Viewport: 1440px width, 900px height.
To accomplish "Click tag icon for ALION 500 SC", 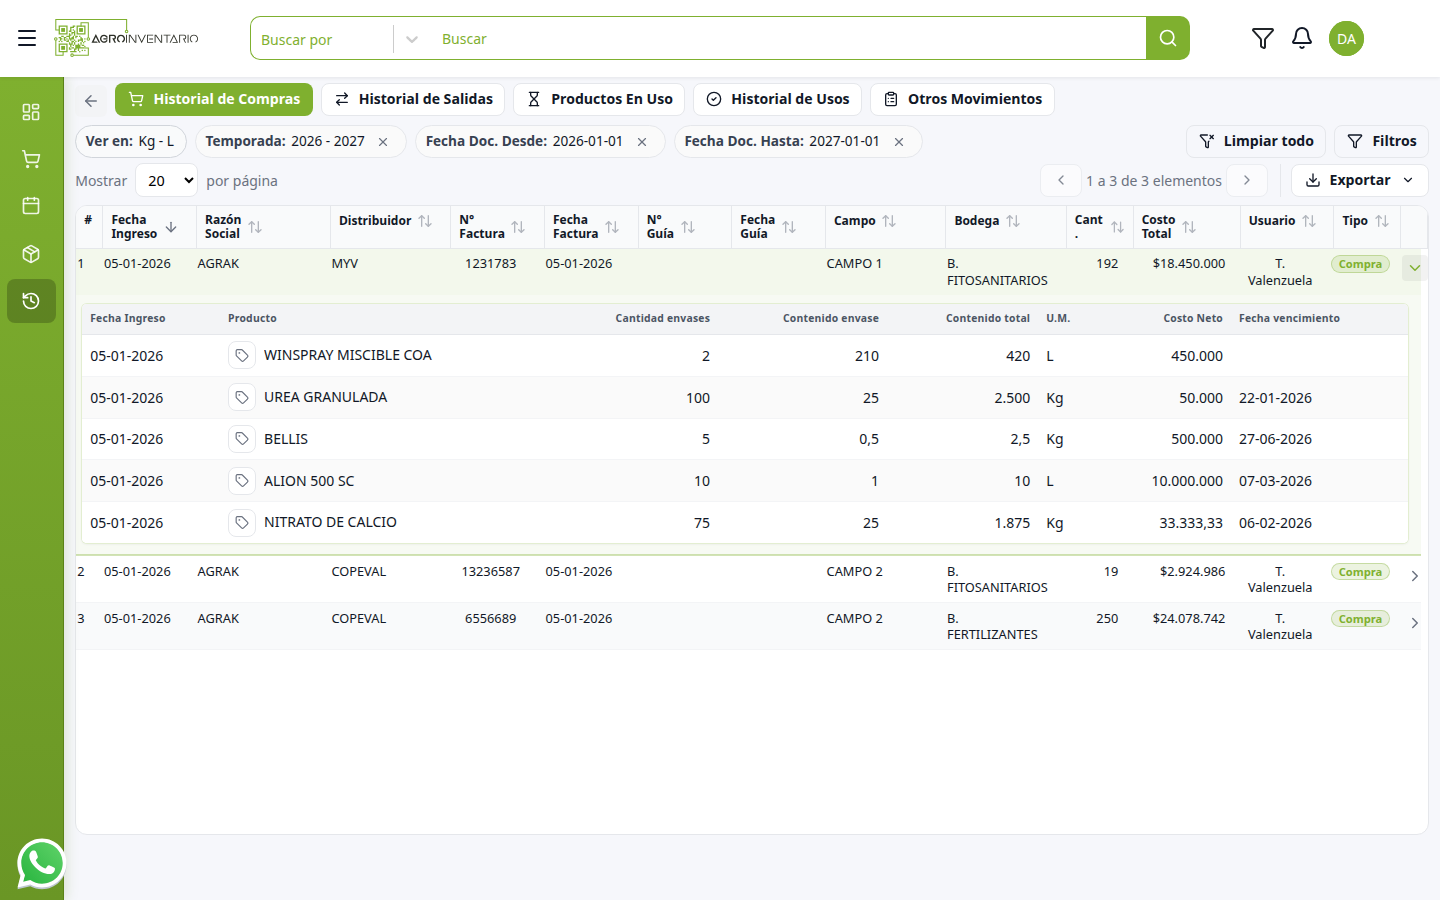I will tap(241, 481).
